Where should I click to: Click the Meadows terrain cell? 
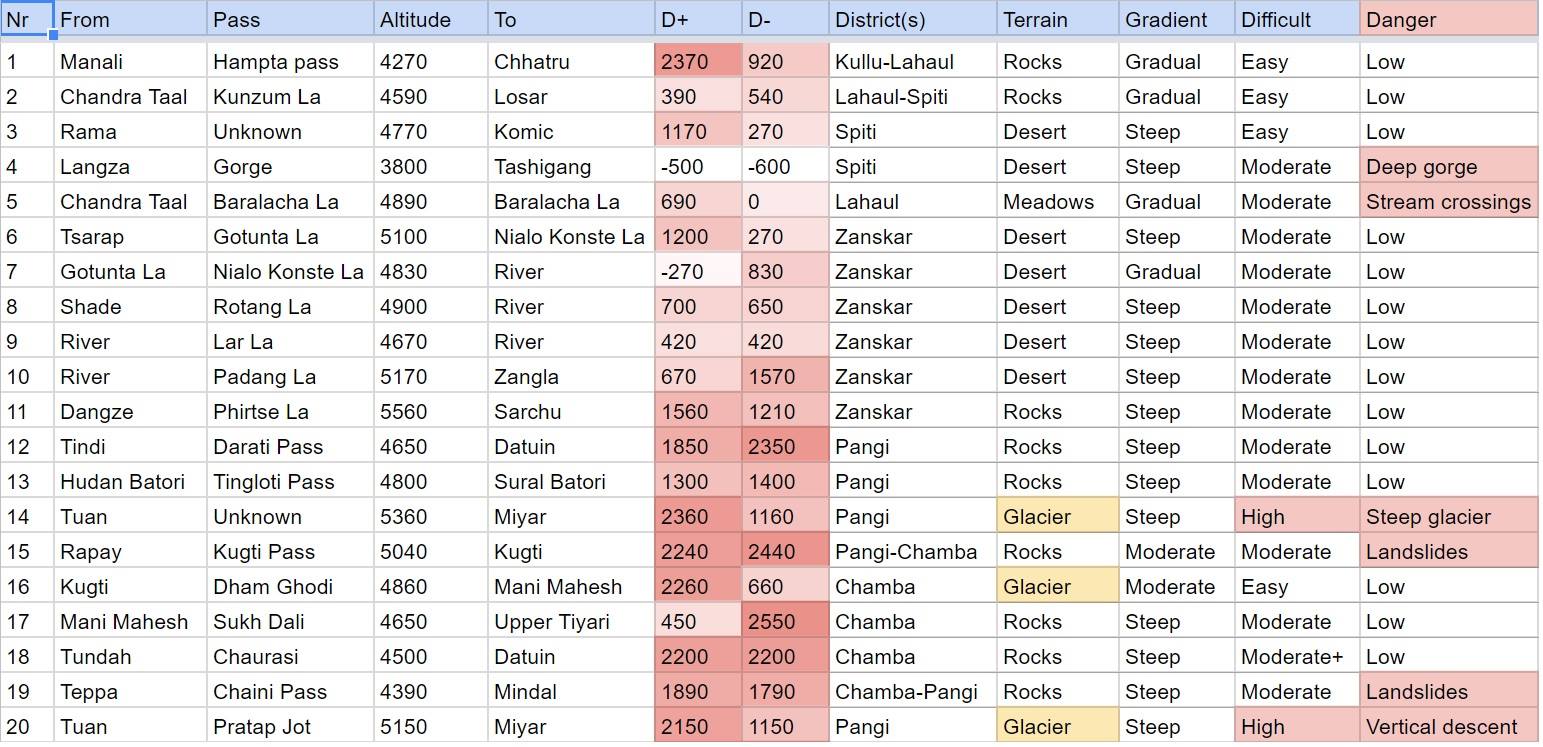[x=1058, y=202]
